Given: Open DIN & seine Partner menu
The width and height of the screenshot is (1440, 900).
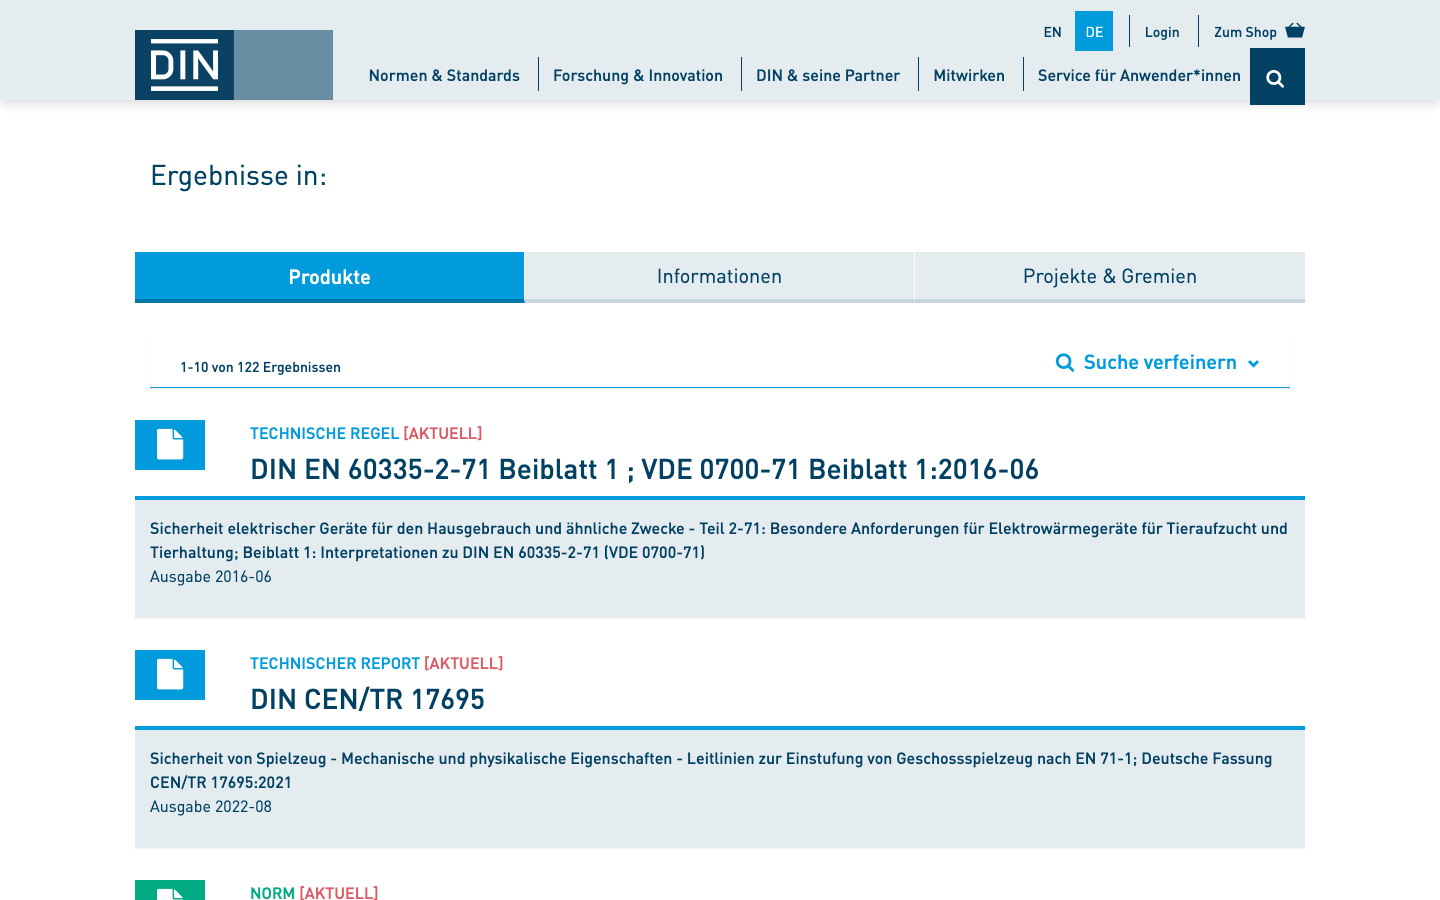Looking at the screenshot, I should (828, 75).
